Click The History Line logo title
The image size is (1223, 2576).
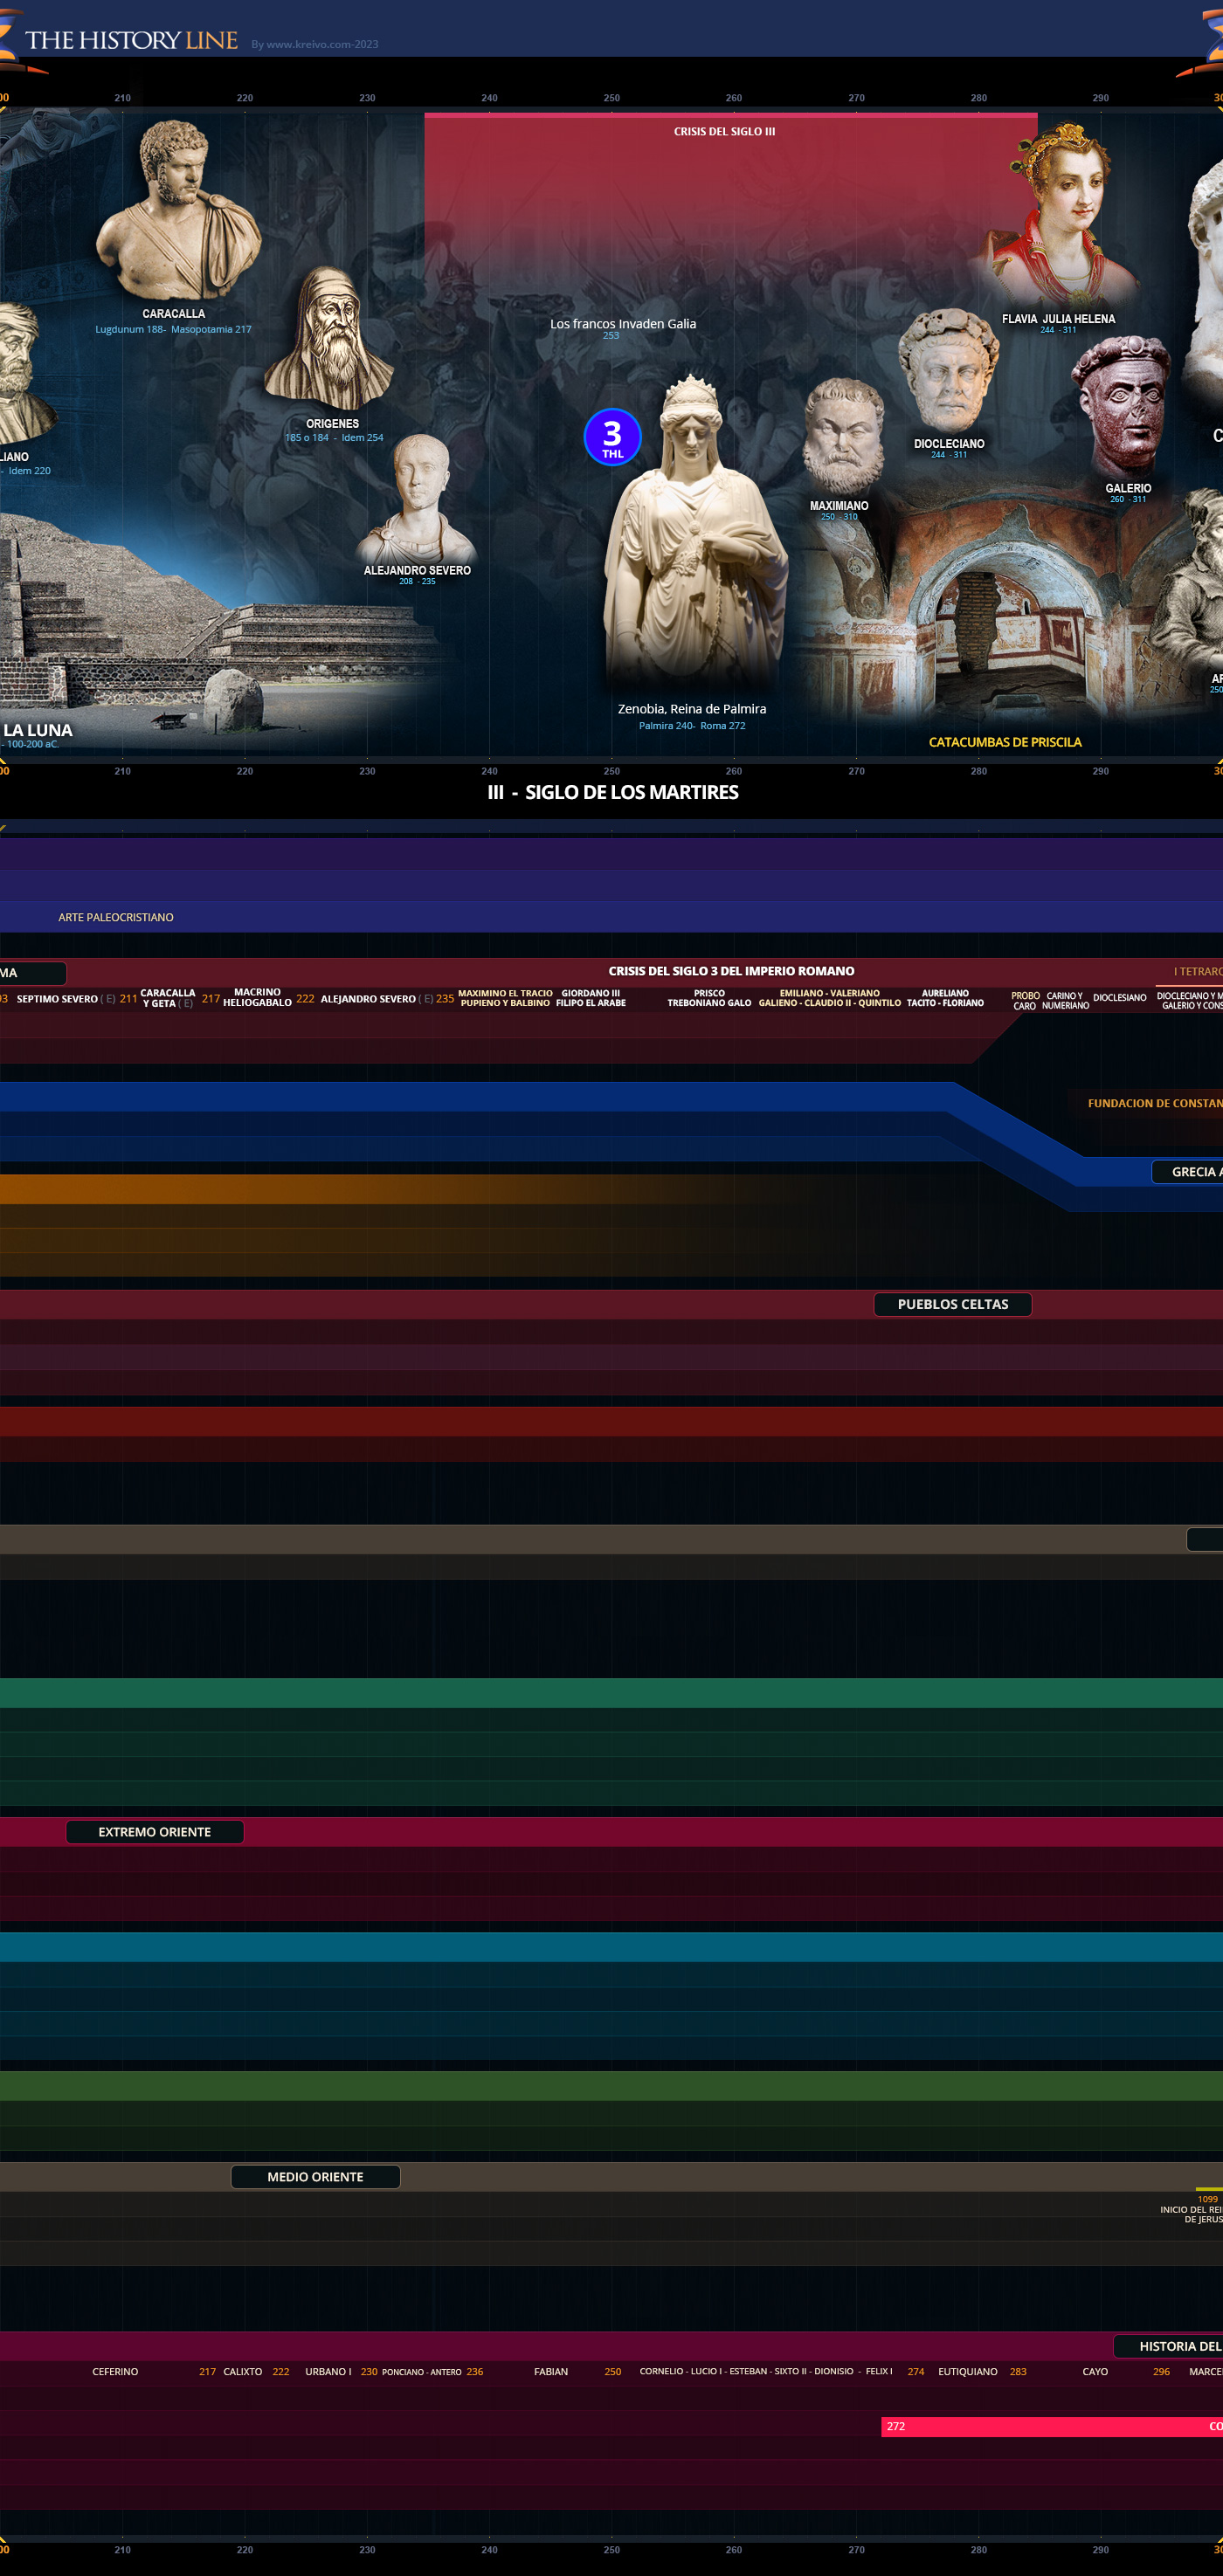tap(131, 41)
